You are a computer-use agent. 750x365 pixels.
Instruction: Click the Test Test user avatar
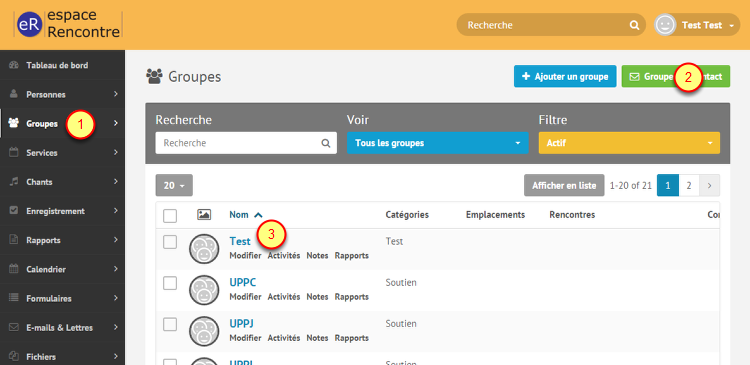(665, 25)
